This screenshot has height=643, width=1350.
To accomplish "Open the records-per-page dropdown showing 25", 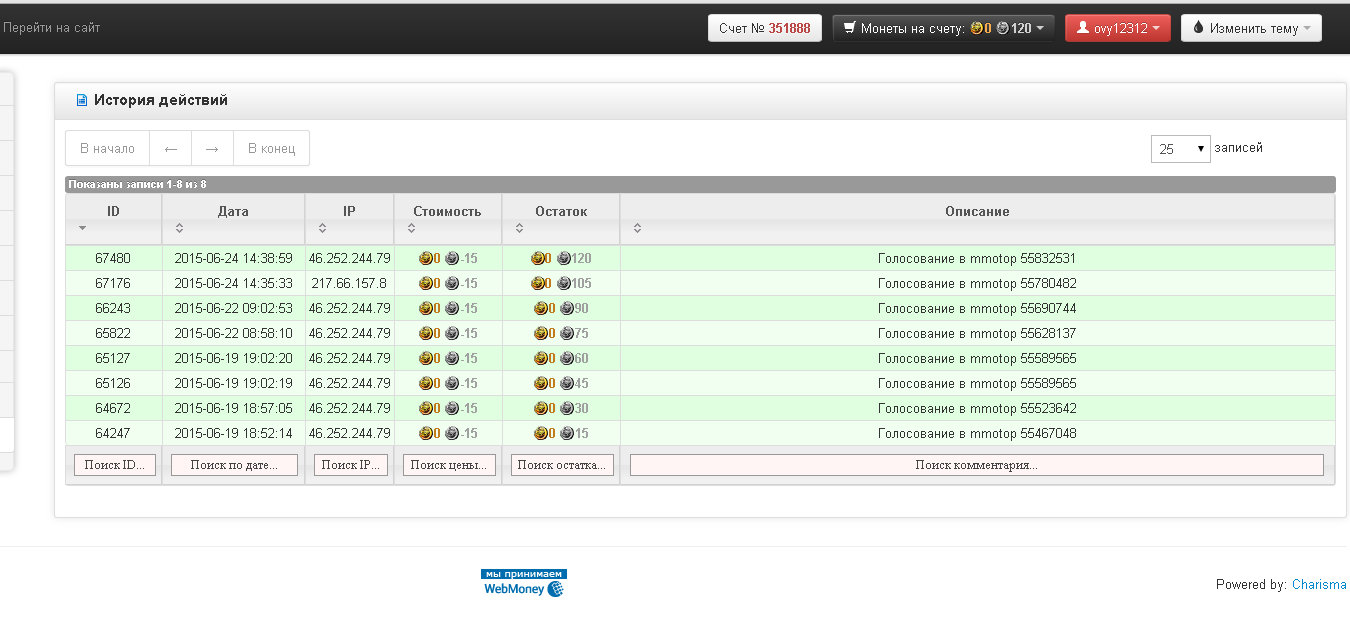I will click(1180, 149).
